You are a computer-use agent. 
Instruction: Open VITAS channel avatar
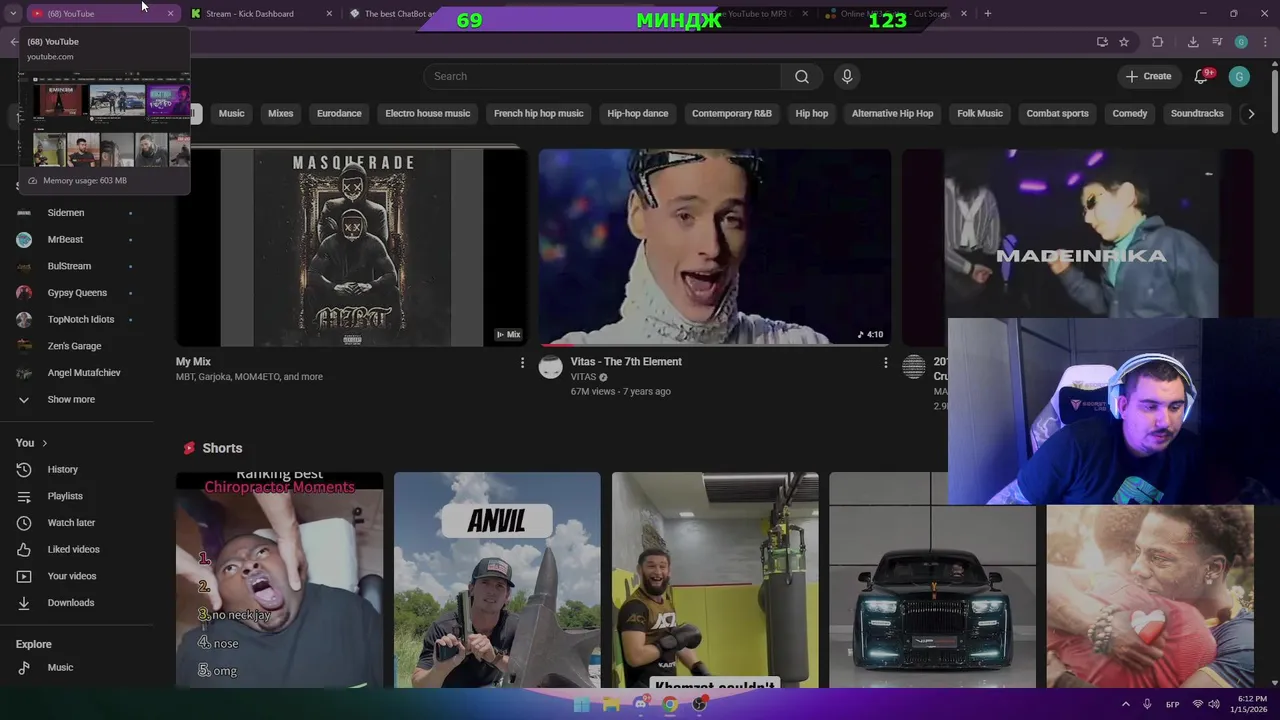(551, 367)
